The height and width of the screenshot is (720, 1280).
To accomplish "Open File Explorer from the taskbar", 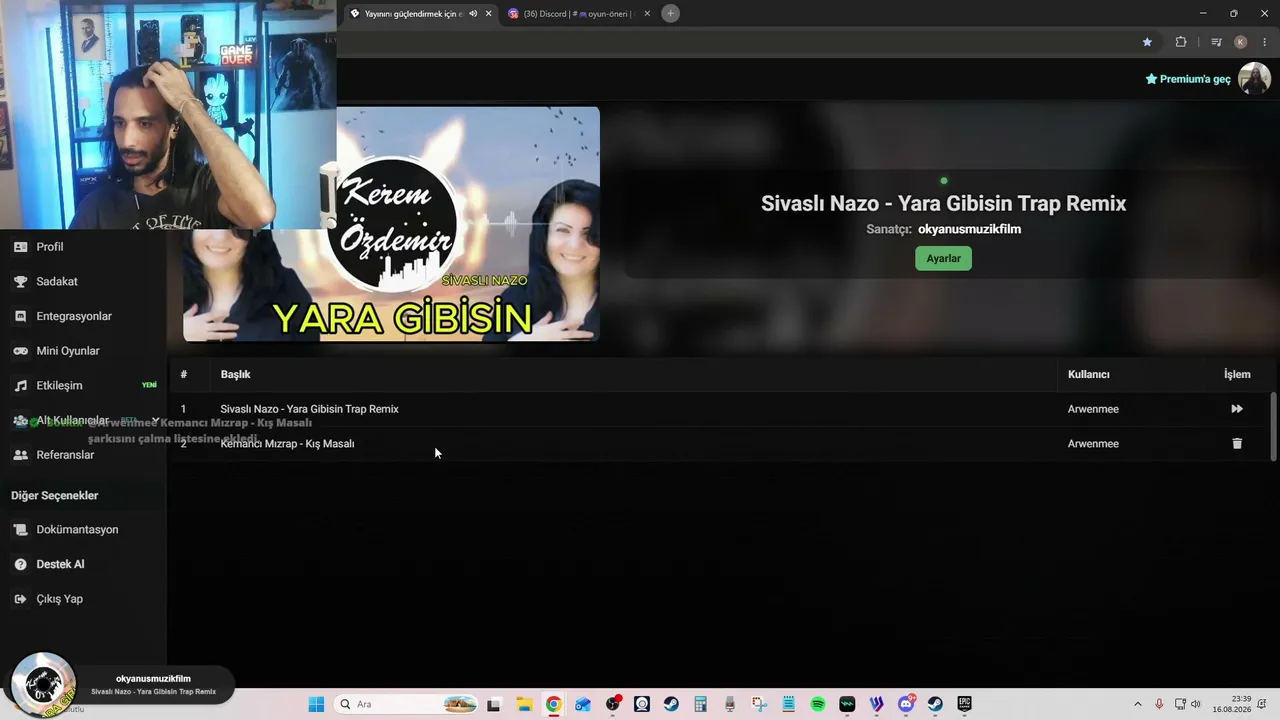I will pos(524,704).
